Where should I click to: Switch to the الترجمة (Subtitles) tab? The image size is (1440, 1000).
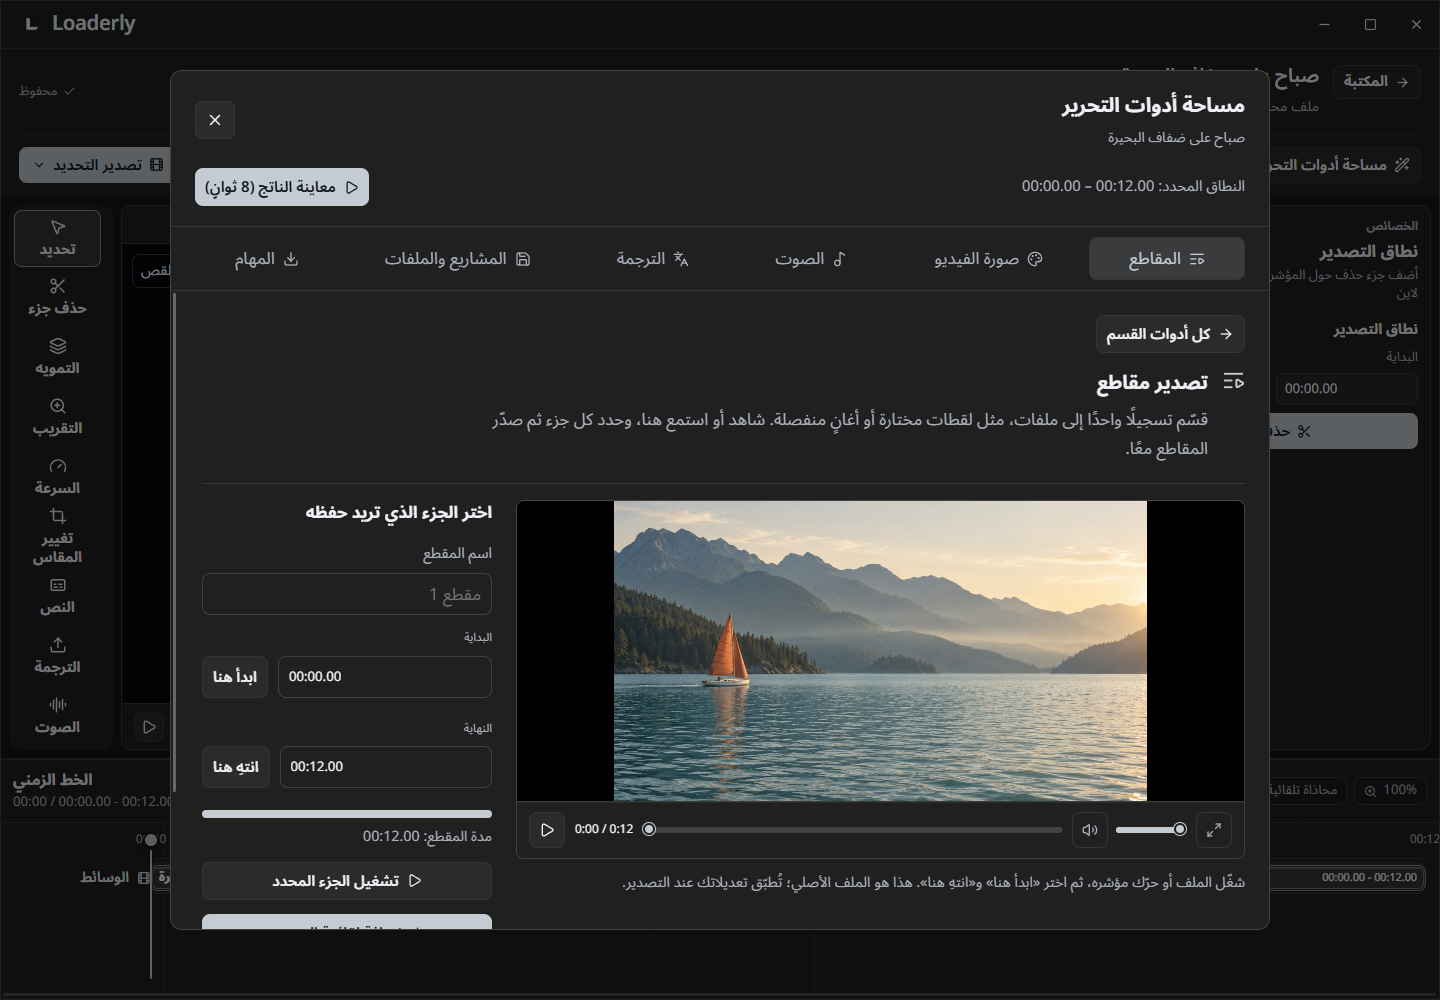pos(652,259)
